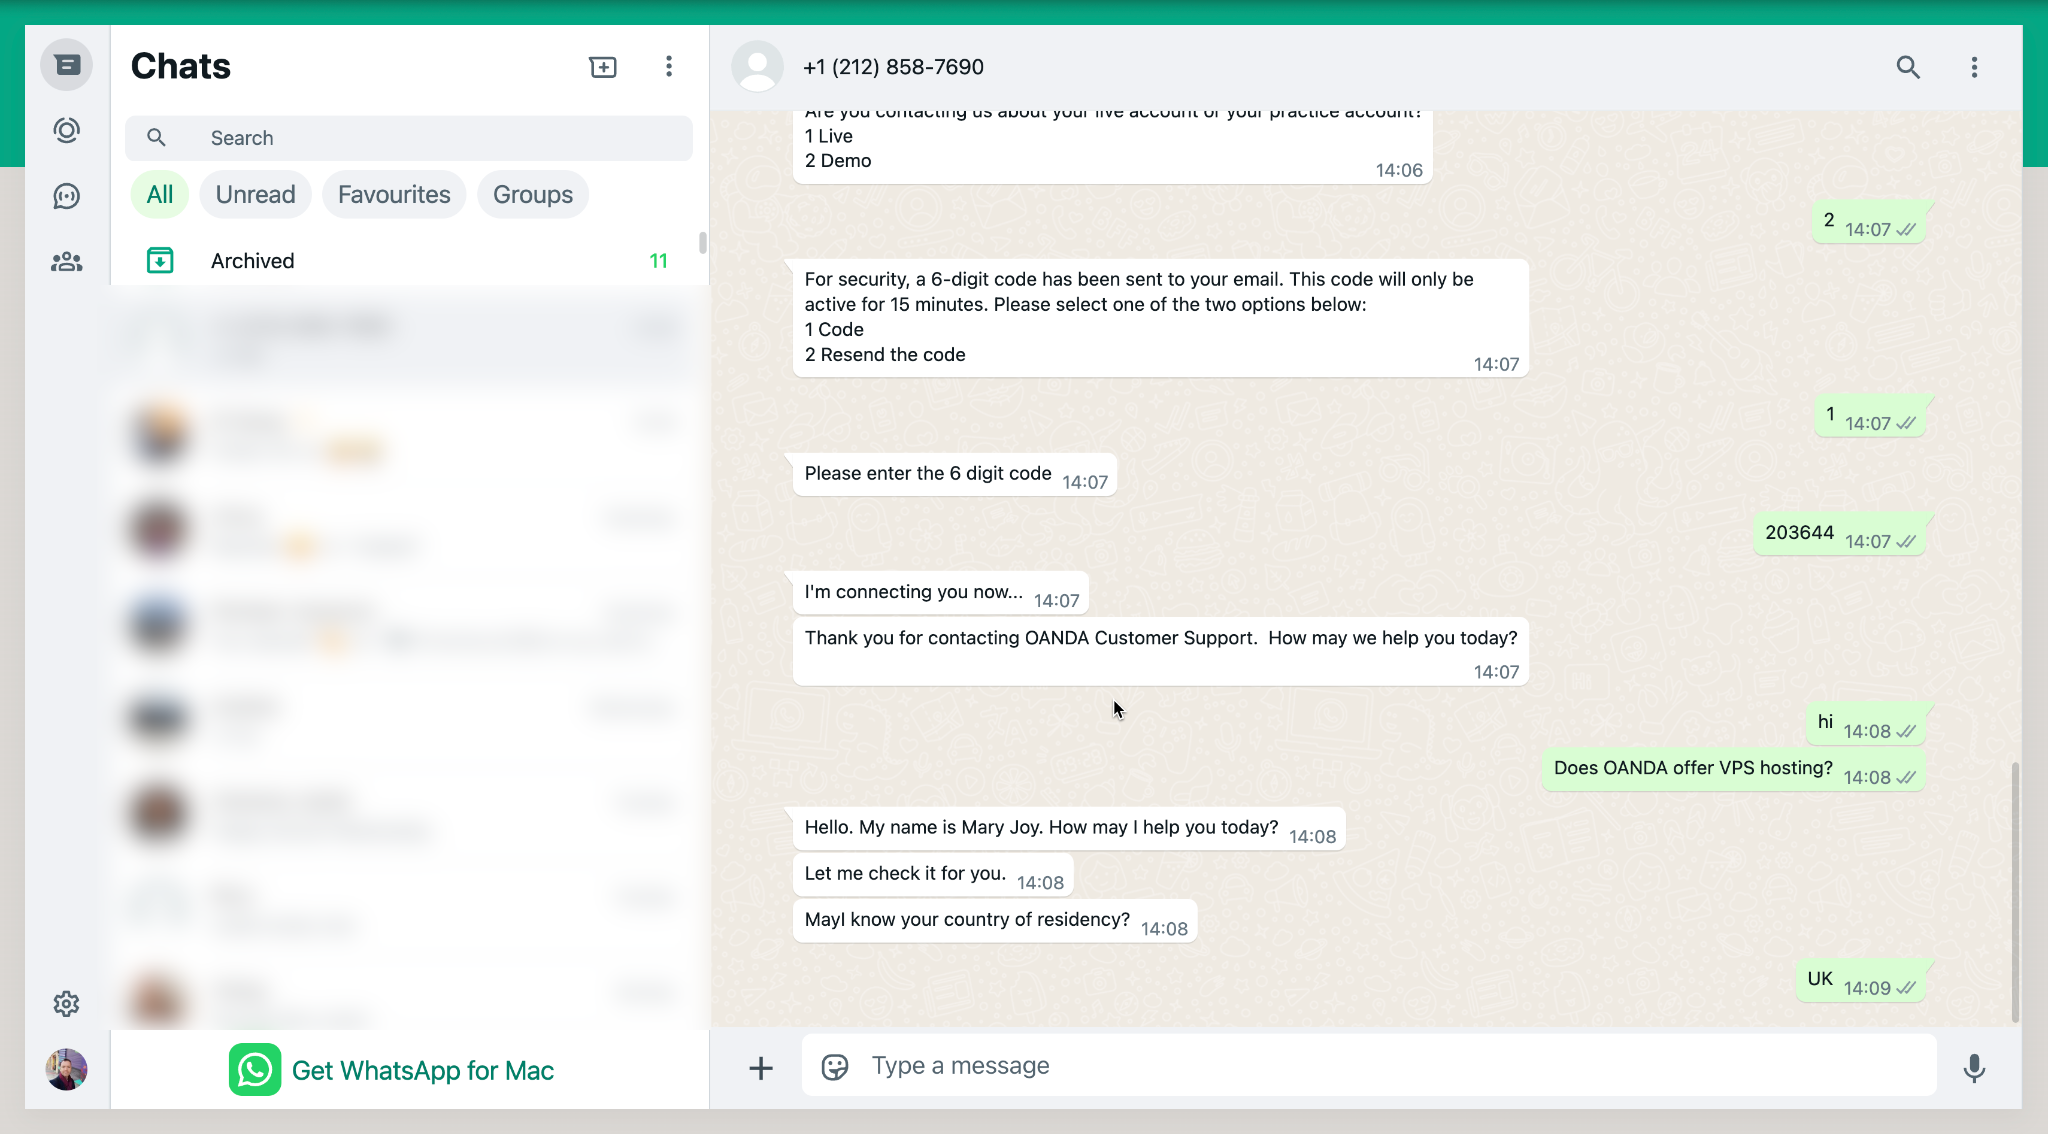Open the Status updates icon
This screenshot has width=2048, height=1134.
pyautogui.click(x=67, y=130)
